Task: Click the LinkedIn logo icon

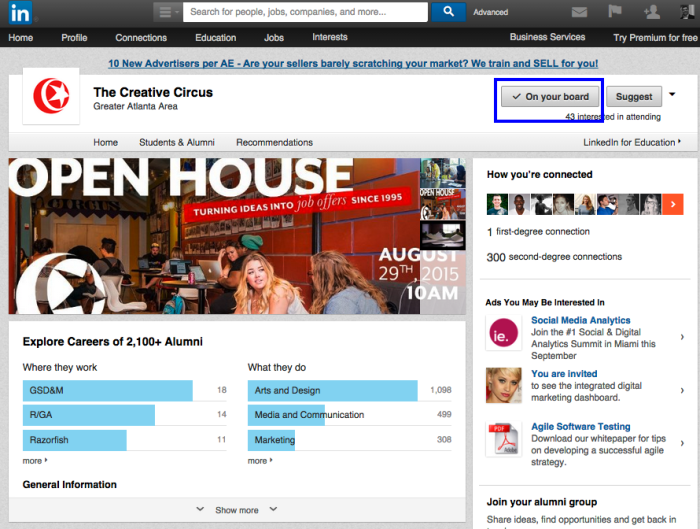Action: [20, 12]
